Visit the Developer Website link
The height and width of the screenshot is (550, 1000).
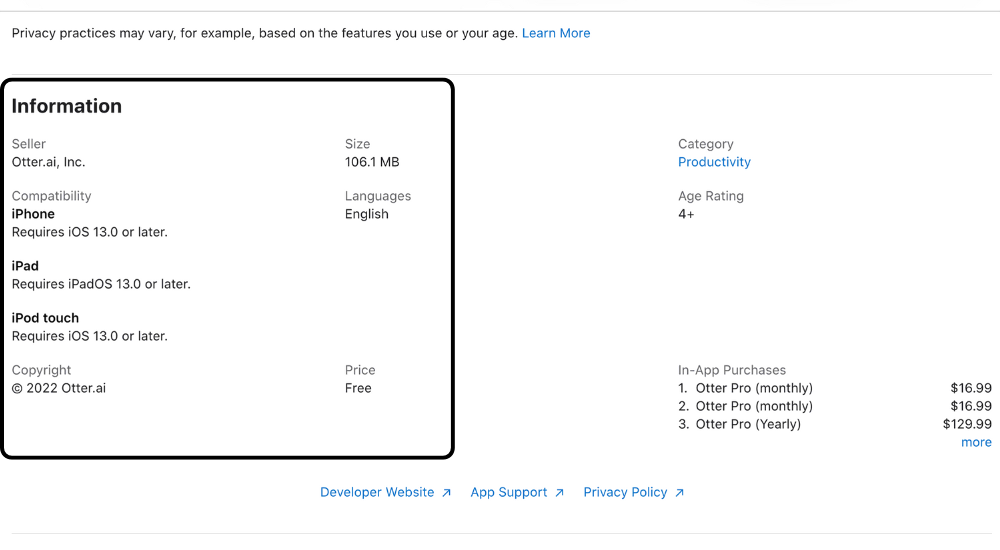pos(377,492)
